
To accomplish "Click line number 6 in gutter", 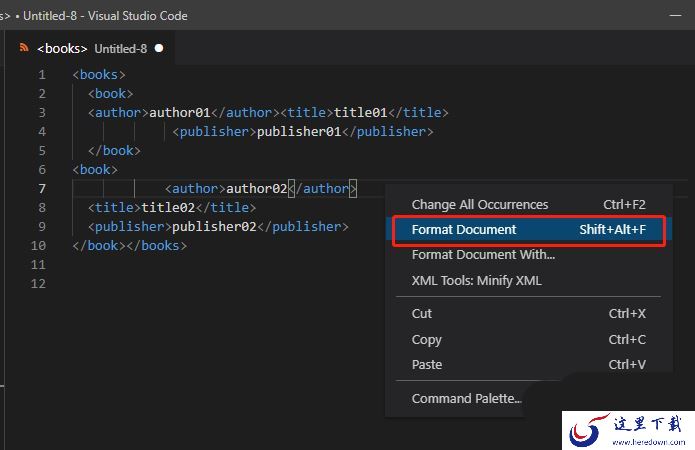I will point(42,169).
